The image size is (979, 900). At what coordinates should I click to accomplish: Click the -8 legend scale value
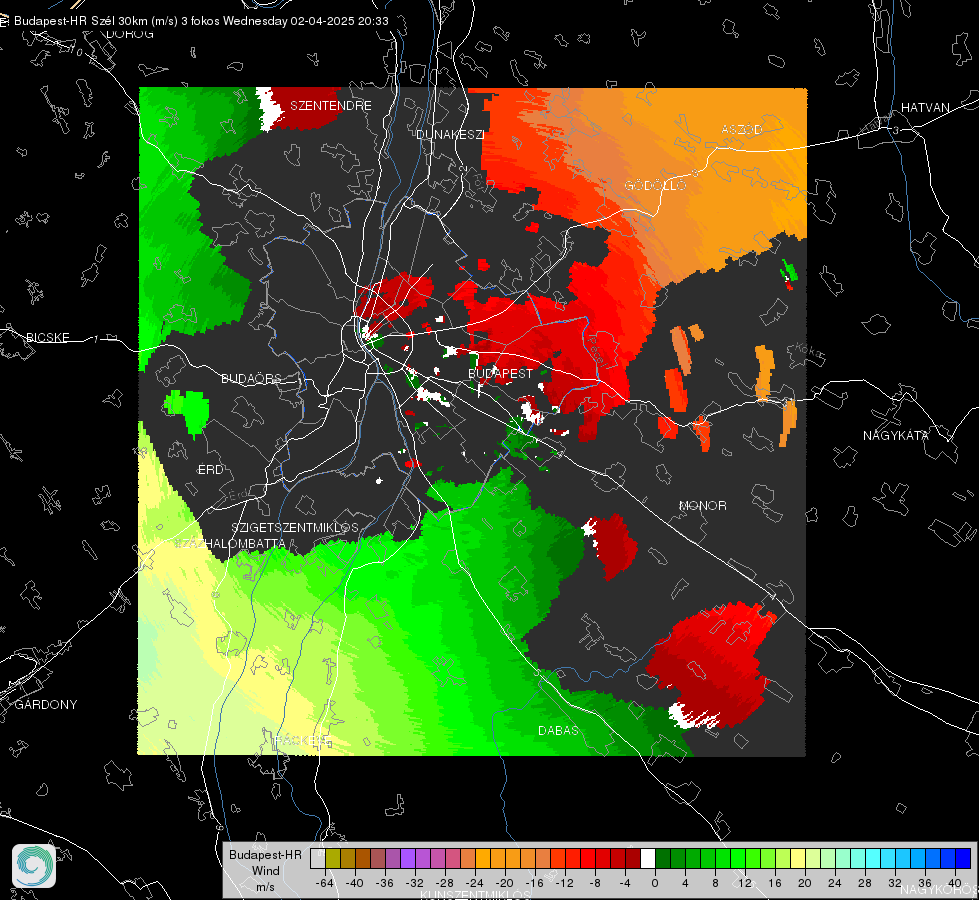(x=597, y=883)
